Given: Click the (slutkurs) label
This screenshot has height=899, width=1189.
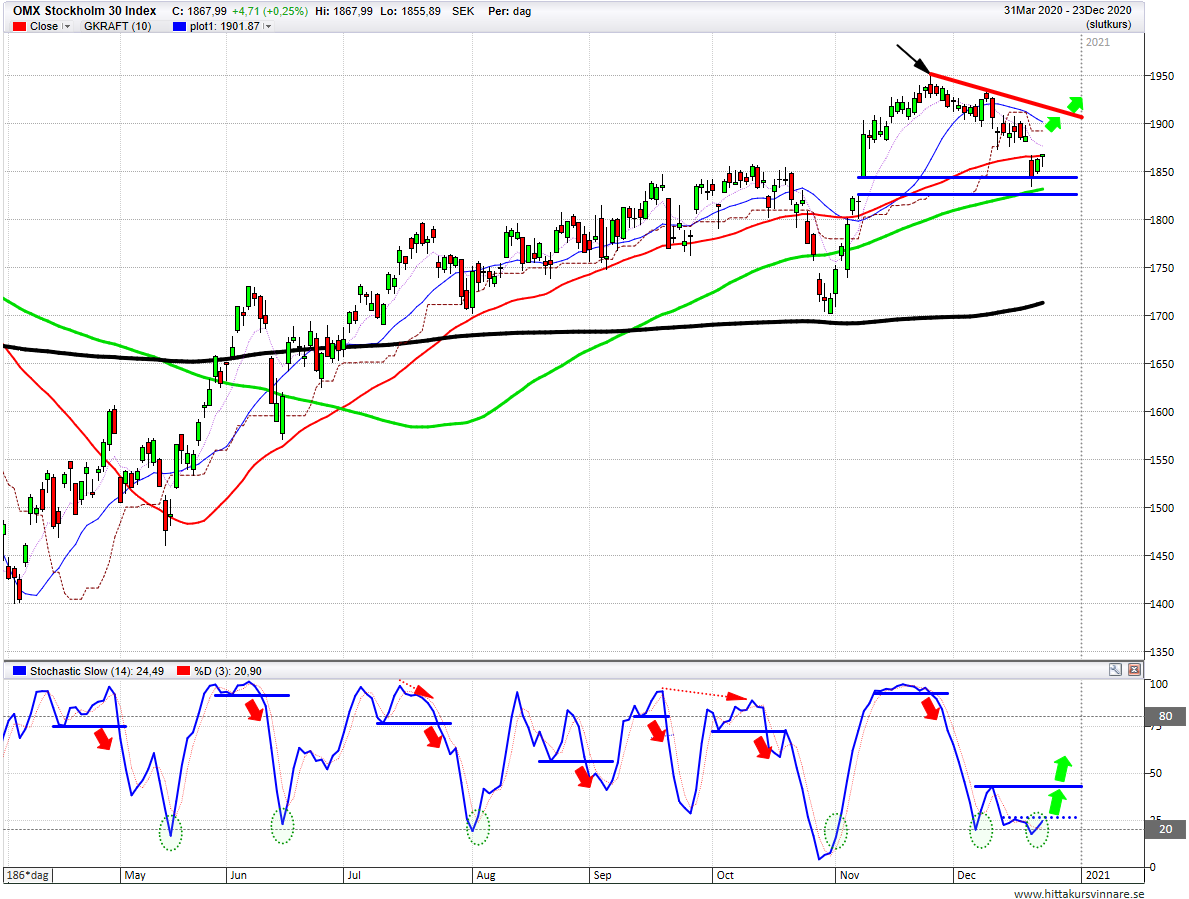Looking at the screenshot, I should [x=1108, y=25].
